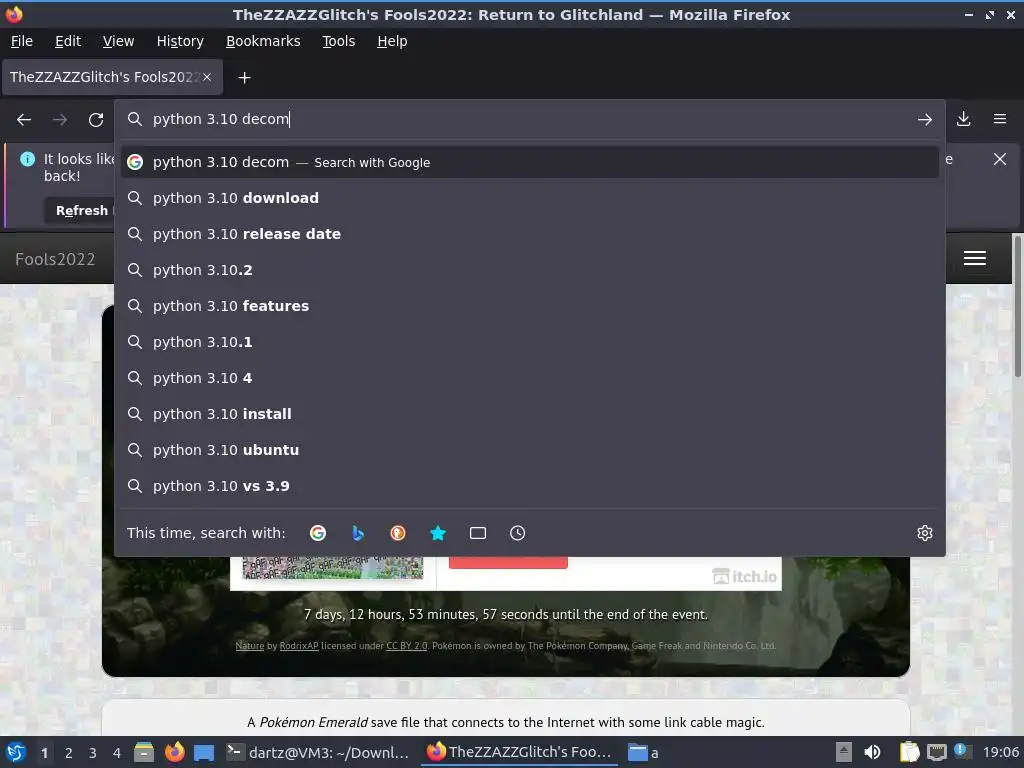Open the History menu
This screenshot has width=1024, height=768.
pos(180,41)
